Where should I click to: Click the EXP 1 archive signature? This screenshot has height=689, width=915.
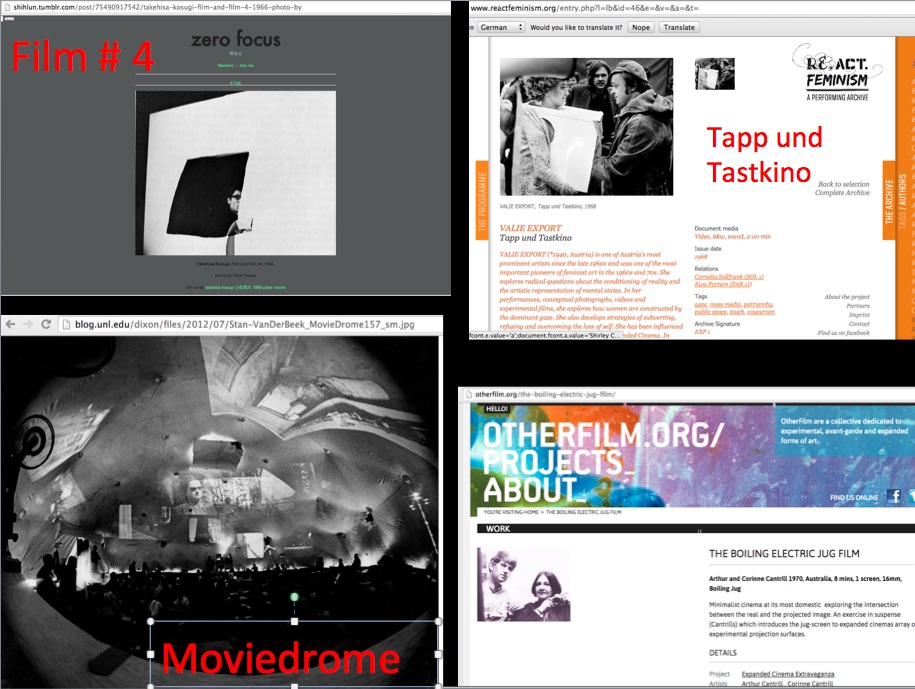pyautogui.click(x=702, y=331)
